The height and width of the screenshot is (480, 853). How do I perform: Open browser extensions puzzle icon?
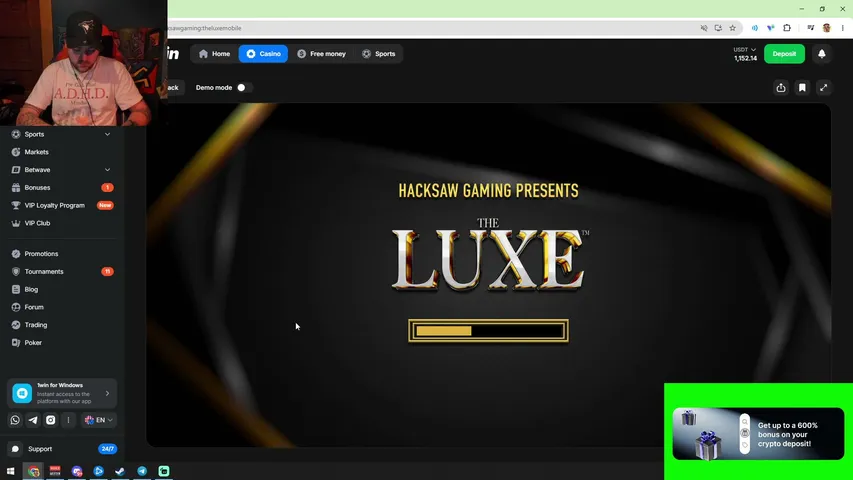(787, 28)
